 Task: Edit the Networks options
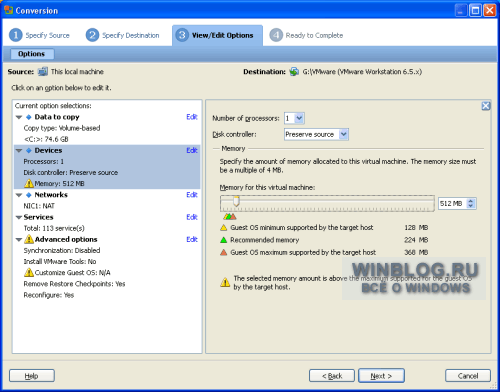tap(192, 195)
